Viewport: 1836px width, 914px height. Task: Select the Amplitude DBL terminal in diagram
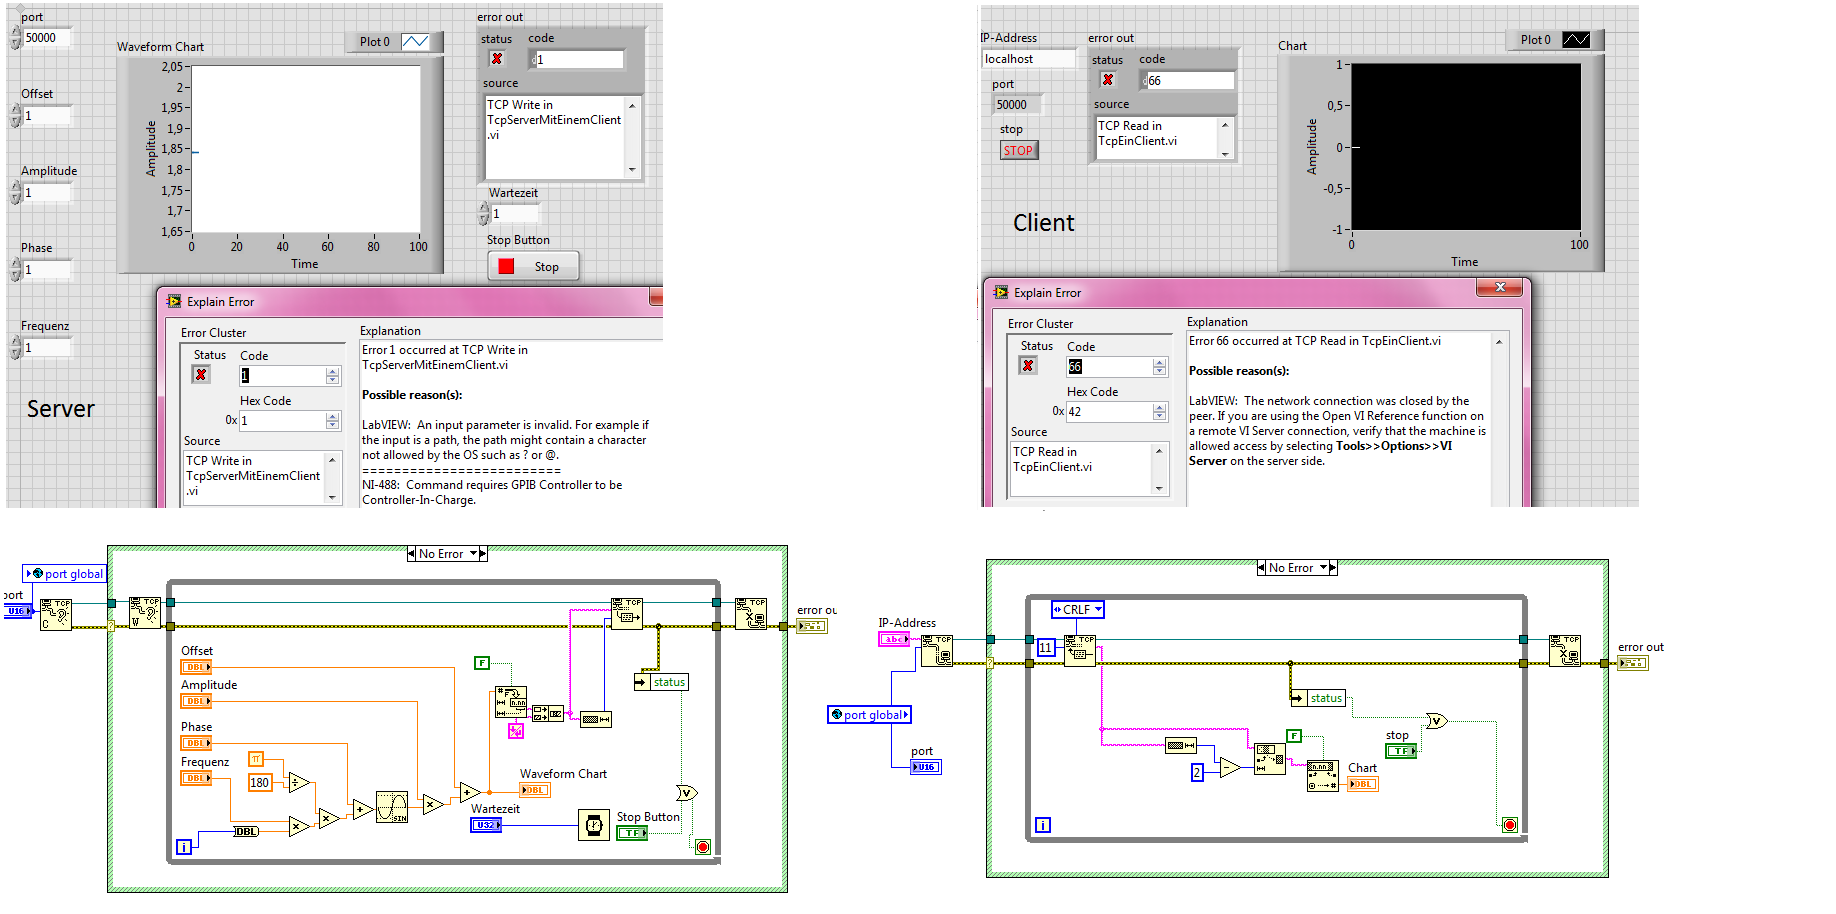tap(196, 701)
